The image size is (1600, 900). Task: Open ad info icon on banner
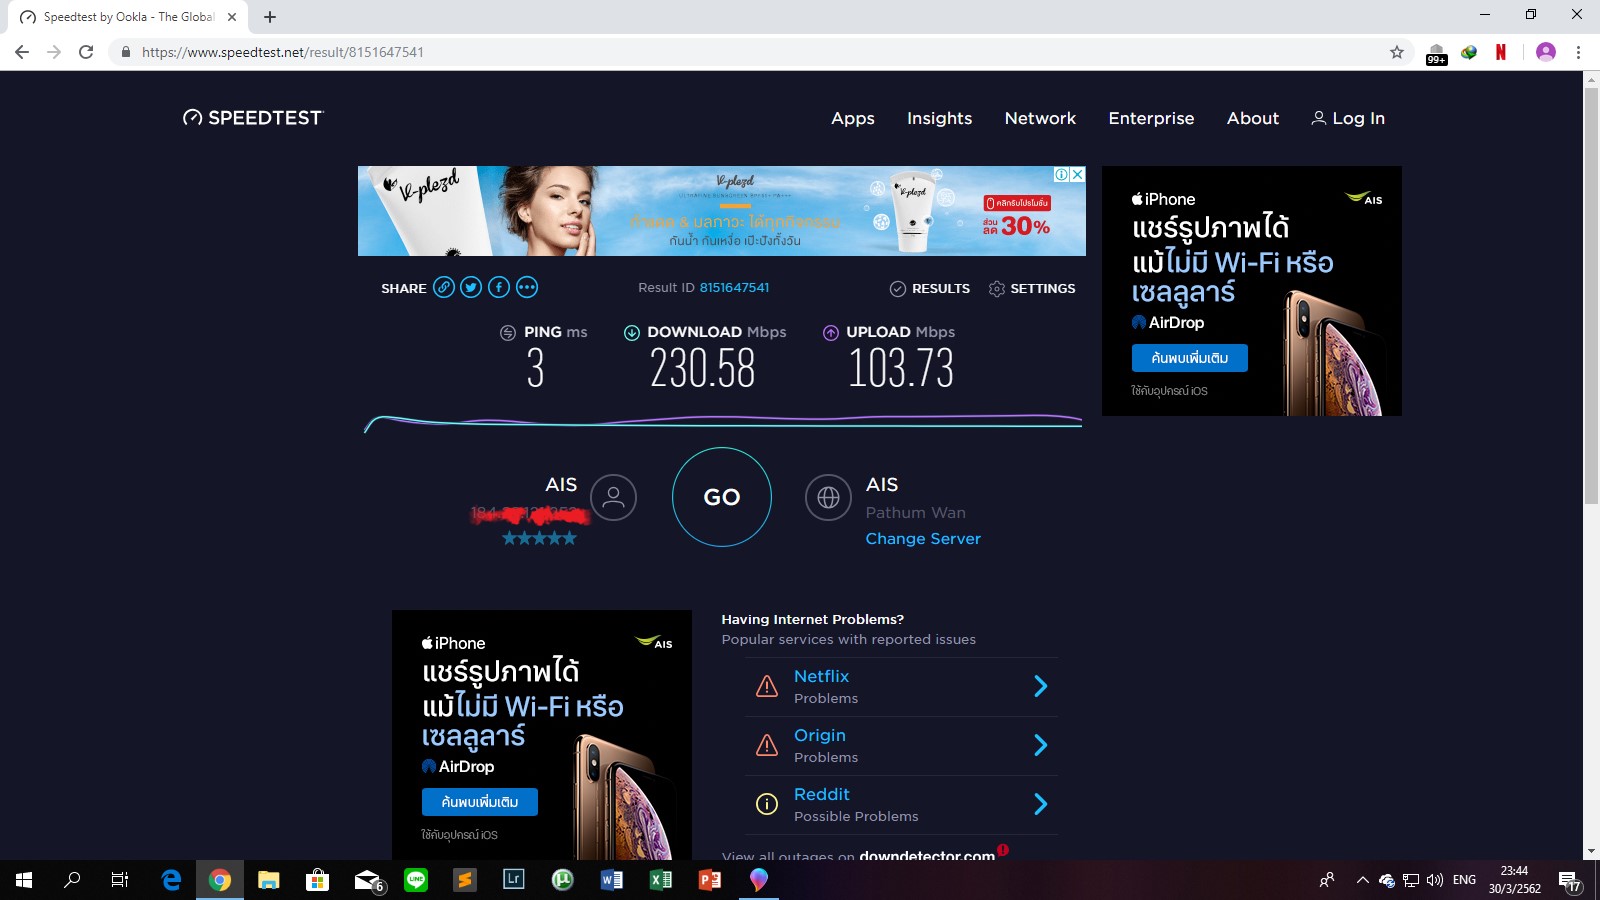point(1061,174)
